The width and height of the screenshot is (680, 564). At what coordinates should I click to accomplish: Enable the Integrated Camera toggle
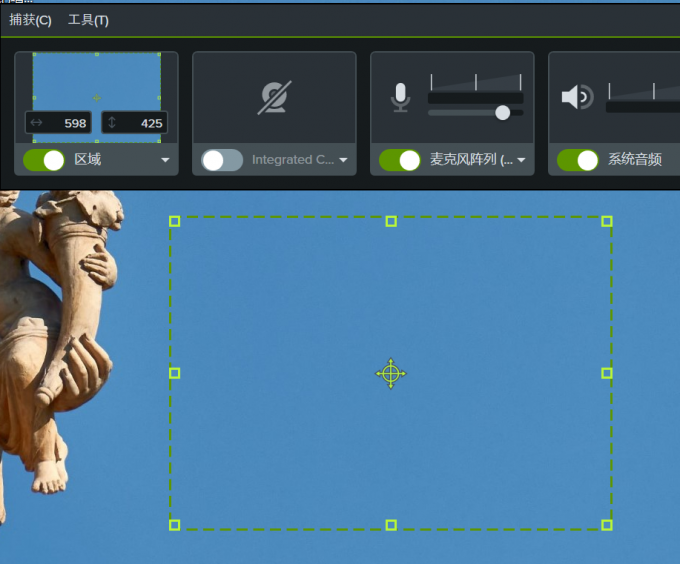coord(222,160)
